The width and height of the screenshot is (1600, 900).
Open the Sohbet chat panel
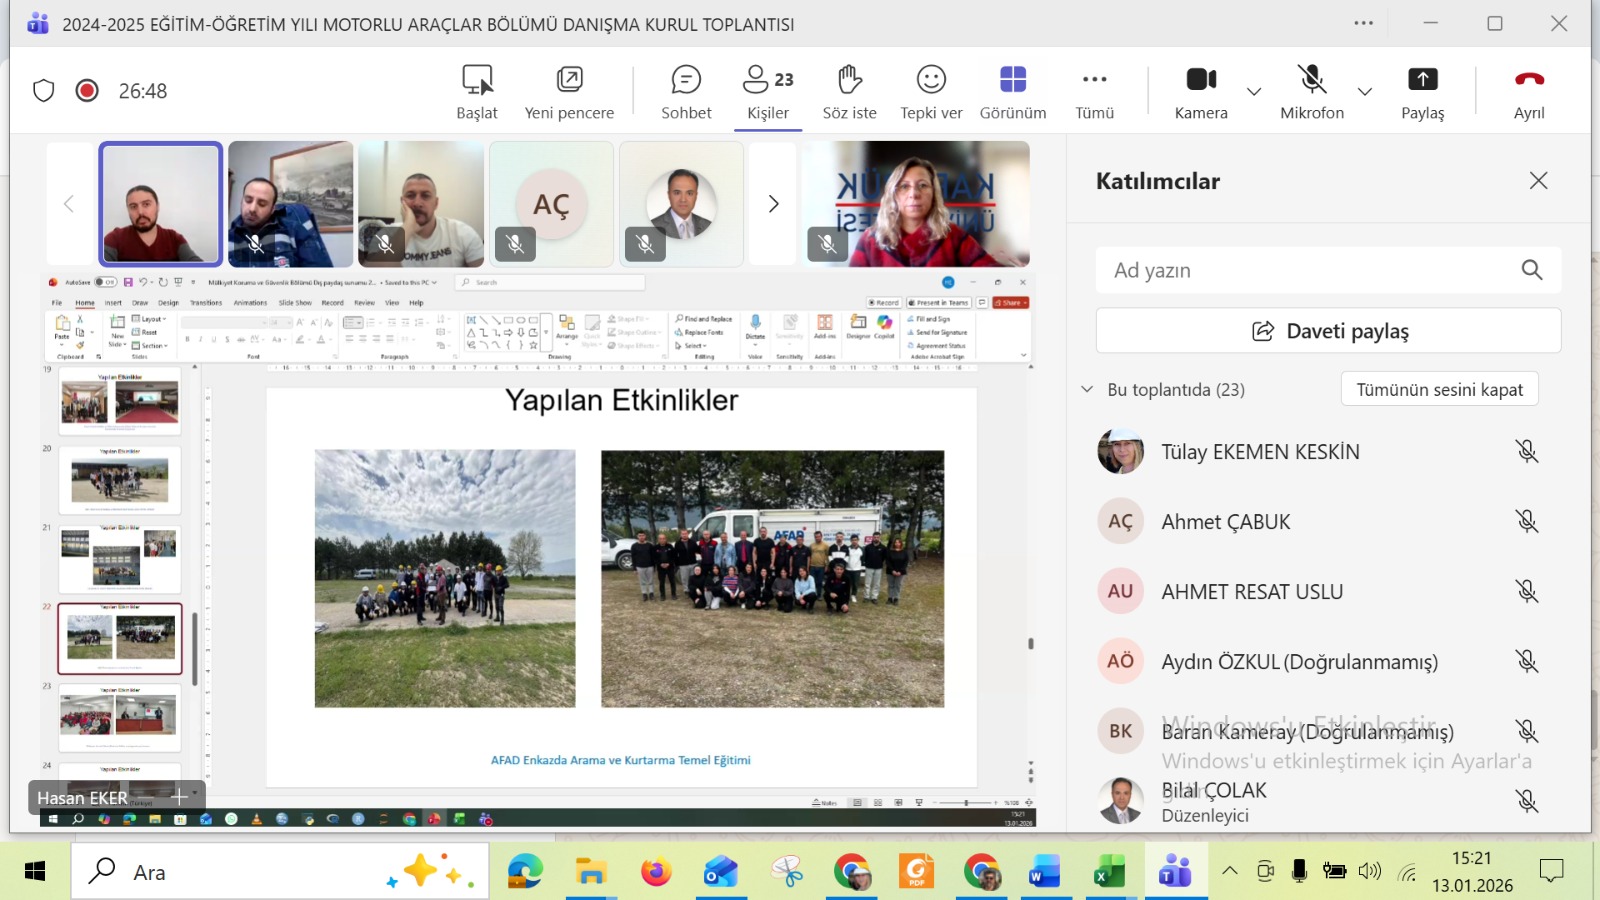(686, 91)
